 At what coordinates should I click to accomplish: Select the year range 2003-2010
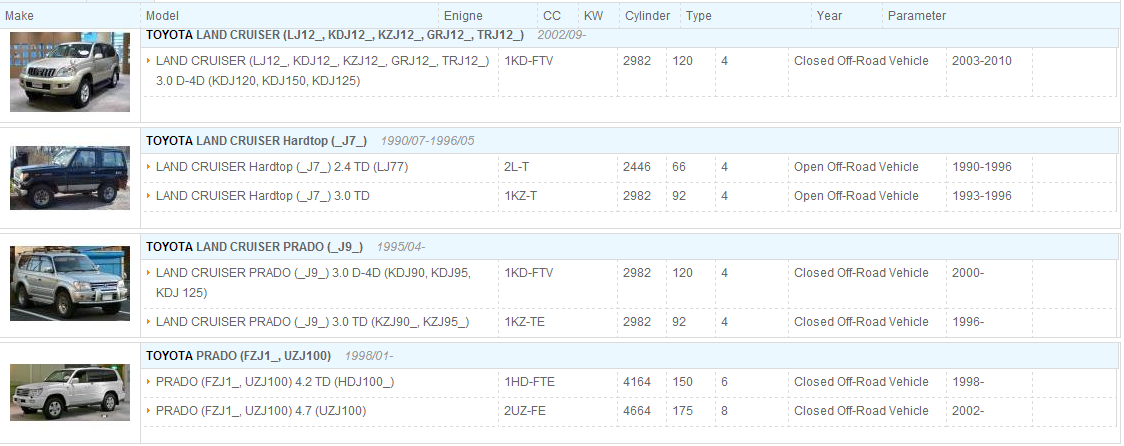(x=982, y=61)
